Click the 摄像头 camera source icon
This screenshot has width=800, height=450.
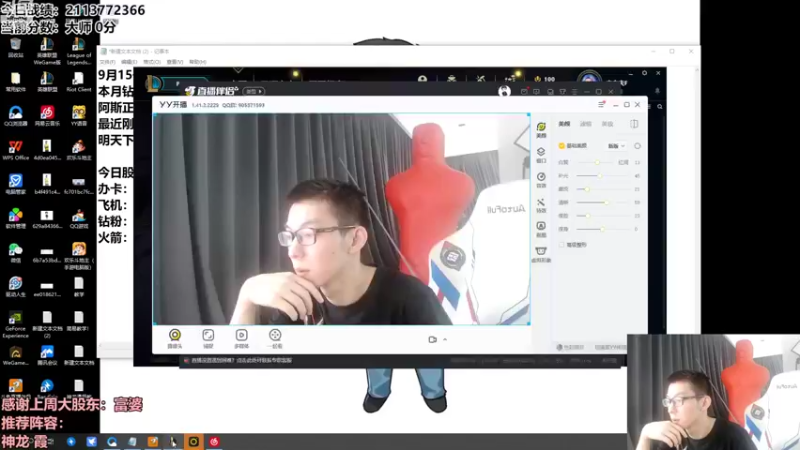pos(174,338)
